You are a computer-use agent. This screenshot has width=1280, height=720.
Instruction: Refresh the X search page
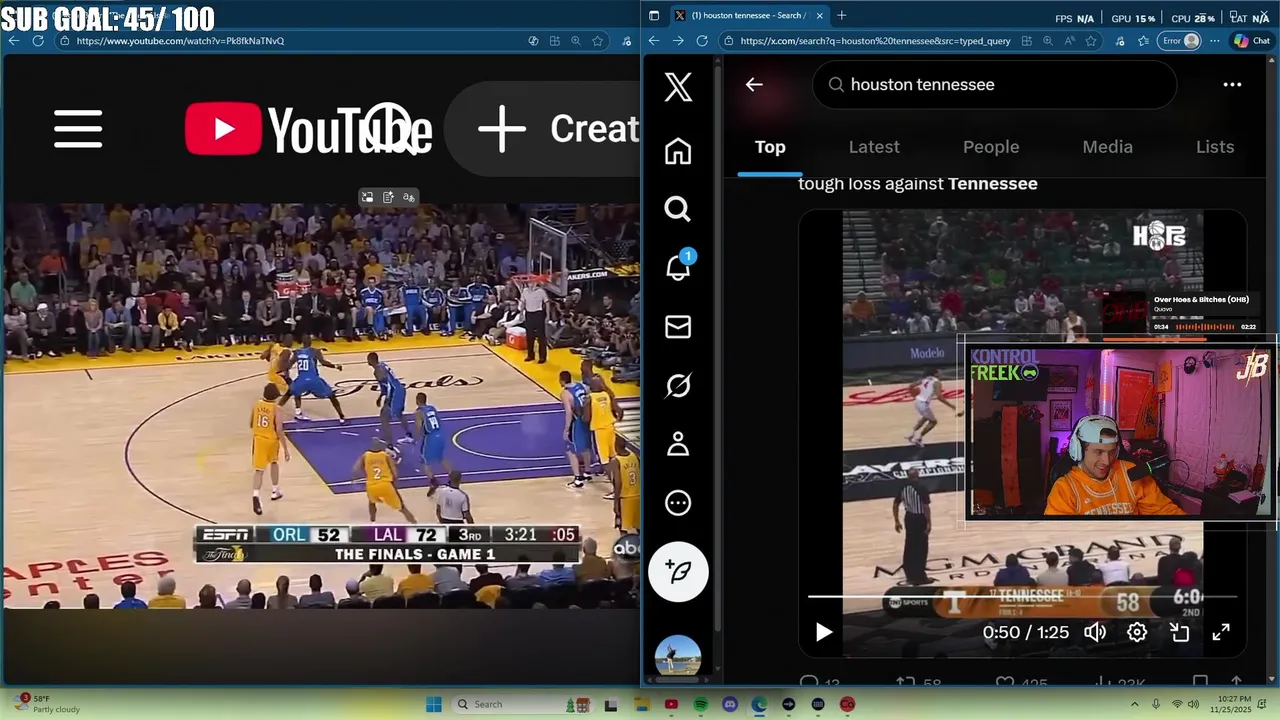(702, 41)
